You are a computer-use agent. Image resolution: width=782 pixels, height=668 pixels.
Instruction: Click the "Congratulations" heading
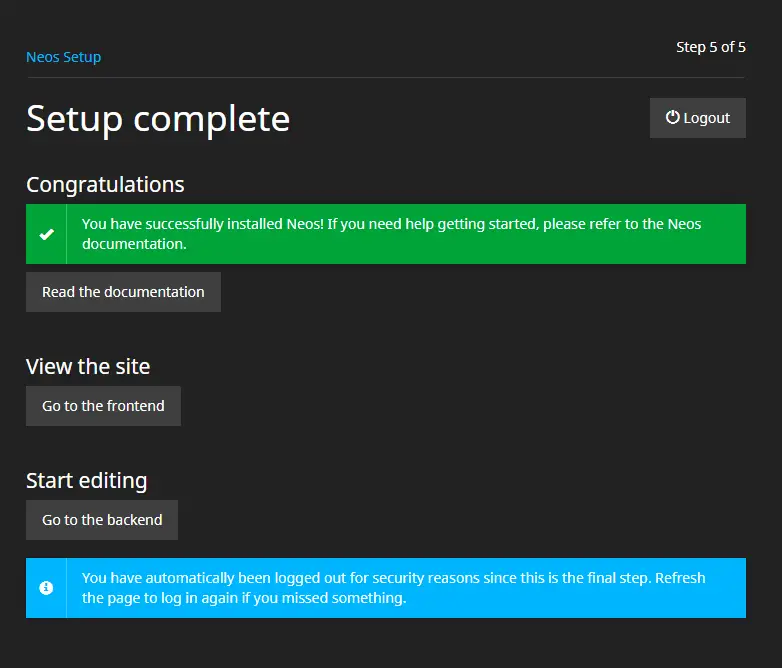pyautogui.click(x=105, y=185)
